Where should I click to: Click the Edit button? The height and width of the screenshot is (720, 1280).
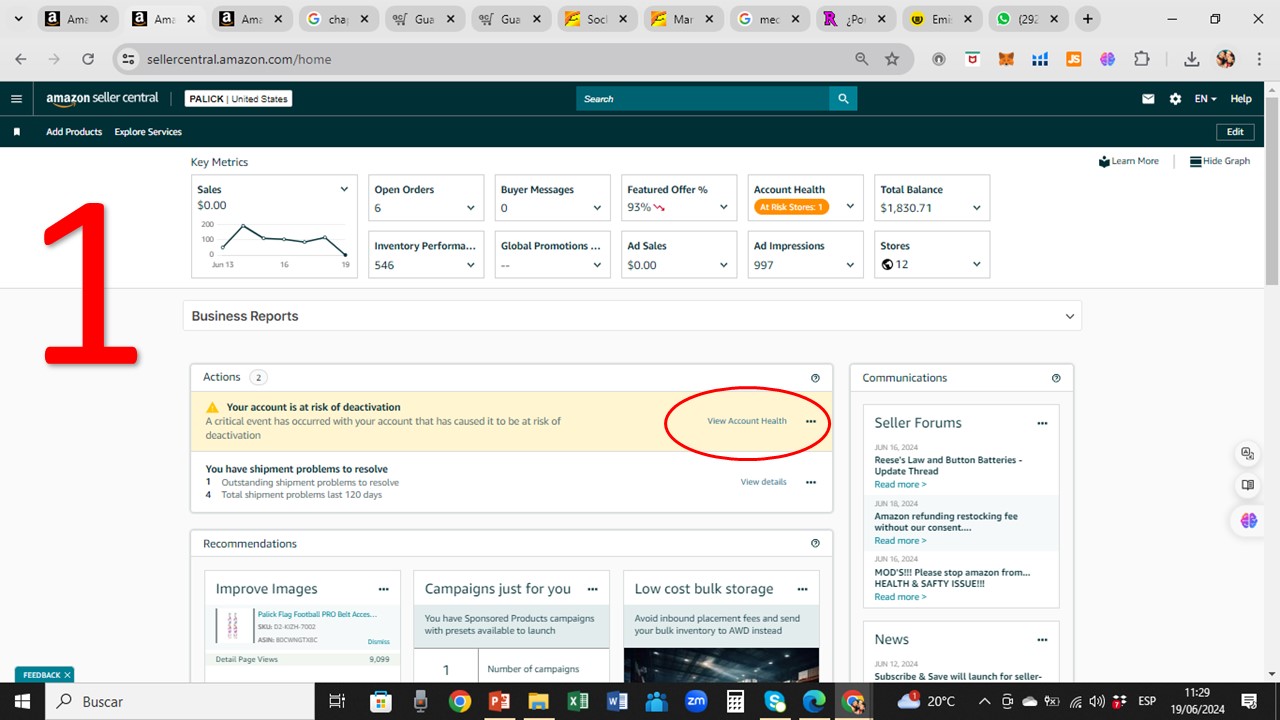[x=1235, y=132]
